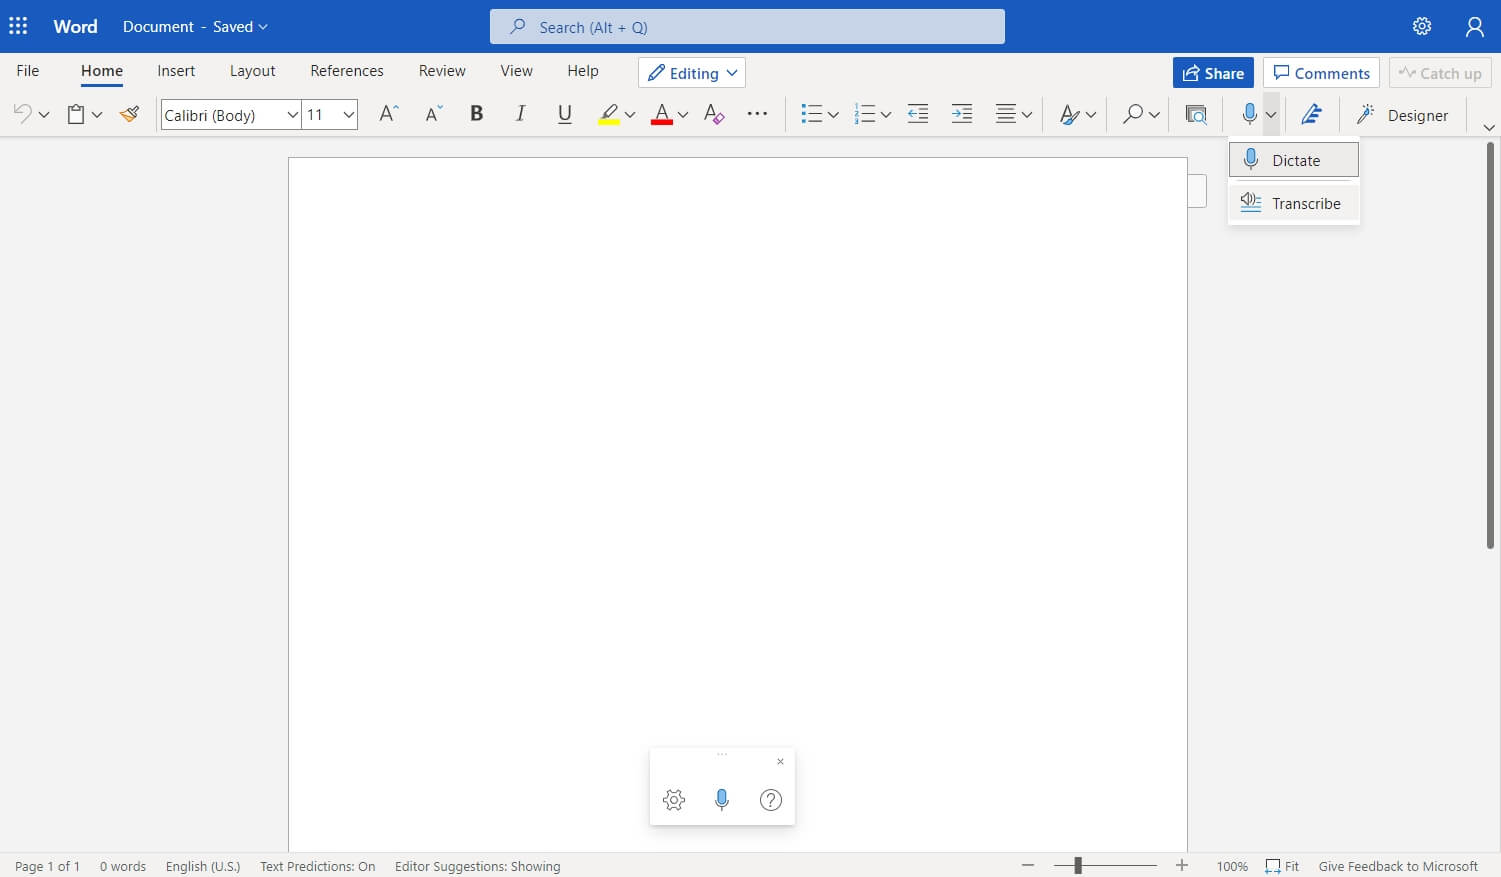Select the Format Painter brush icon
The image size is (1501, 877).
(x=129, y=114)
